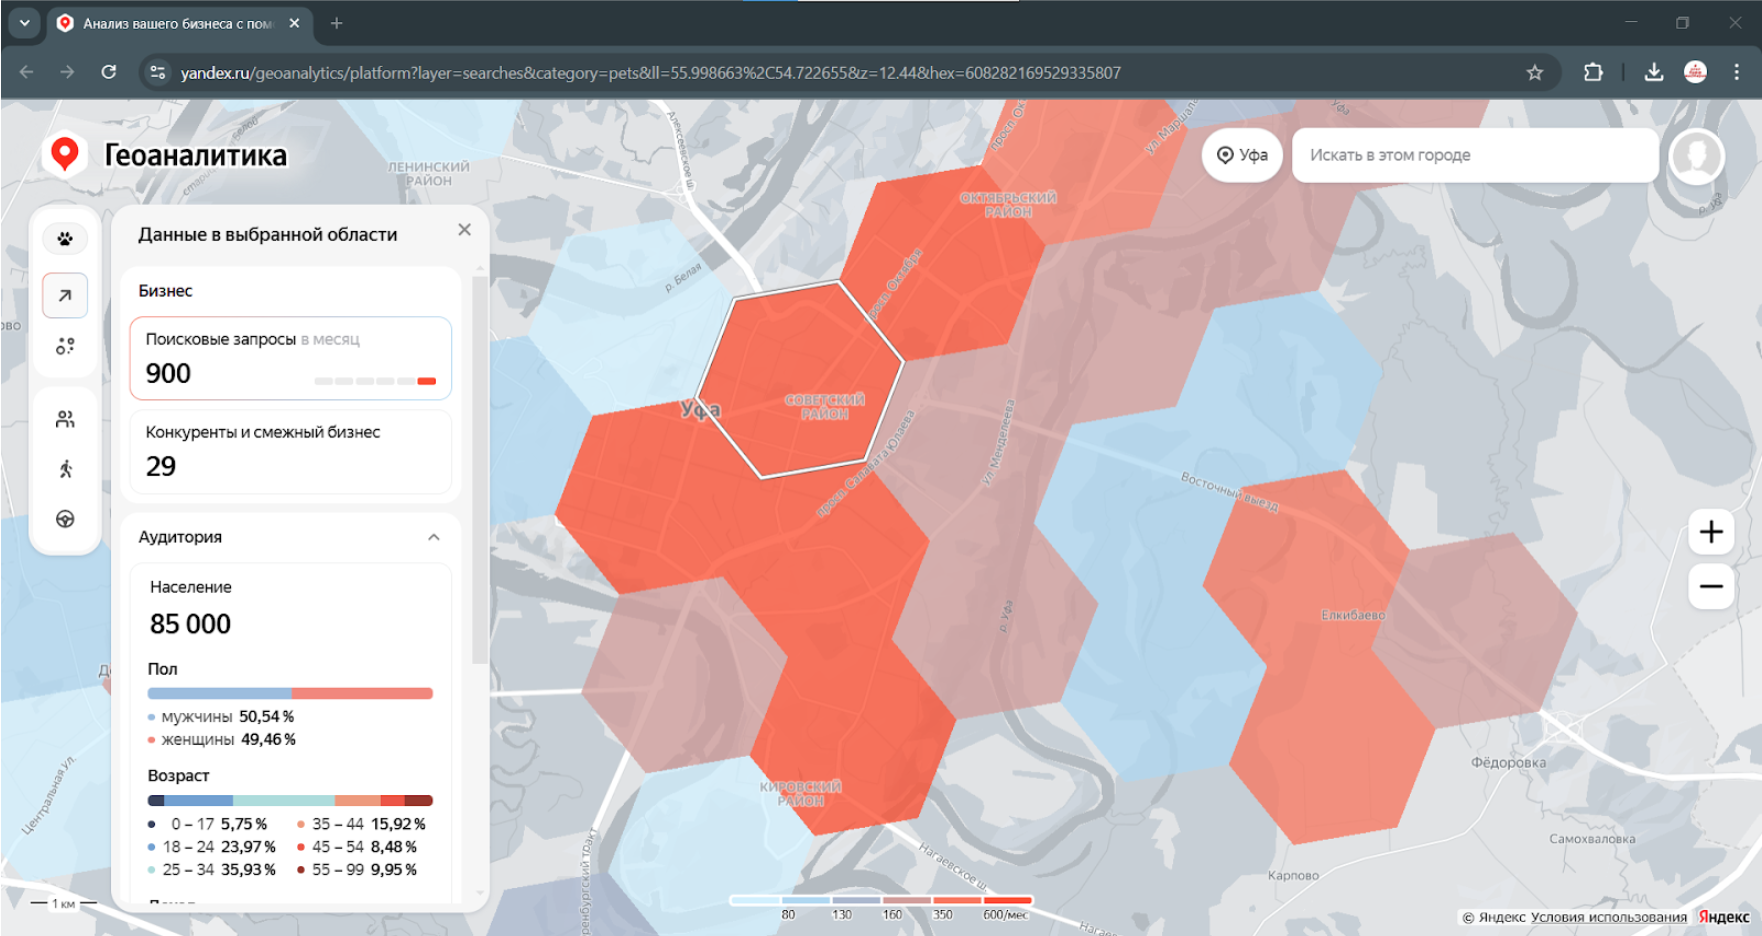Open Chrome downloads

(1654, 72)
